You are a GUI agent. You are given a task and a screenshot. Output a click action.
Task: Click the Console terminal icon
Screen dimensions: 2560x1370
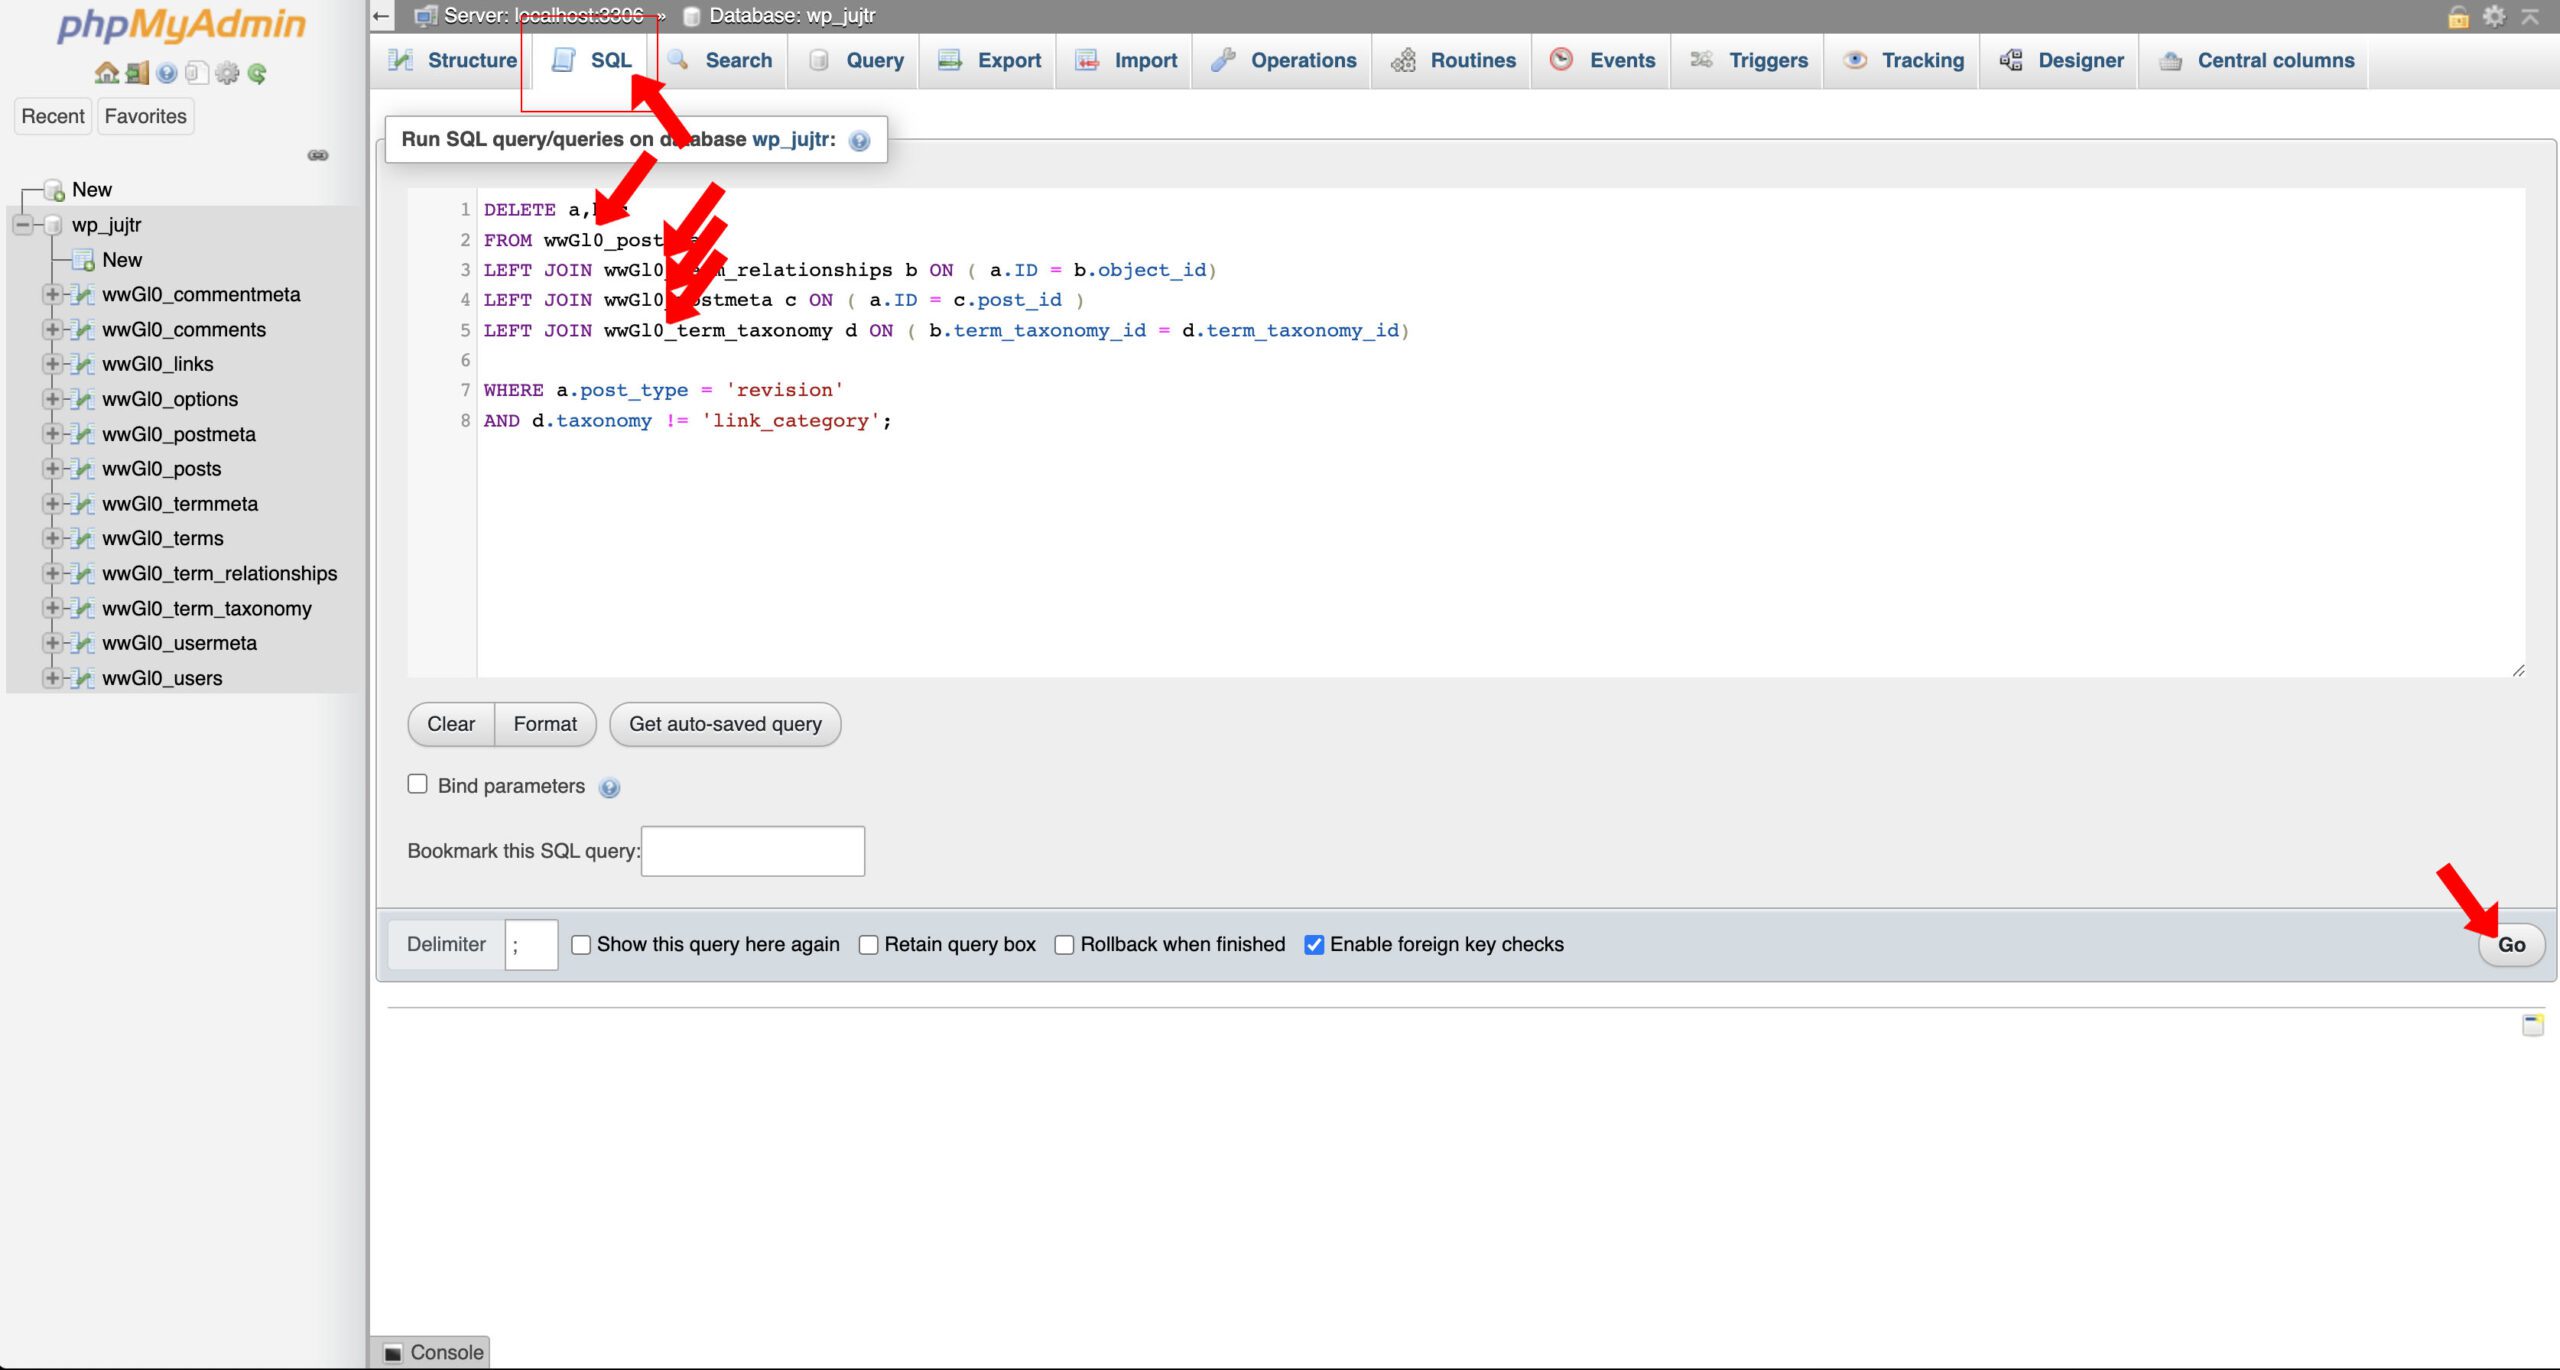(394, 1353)
